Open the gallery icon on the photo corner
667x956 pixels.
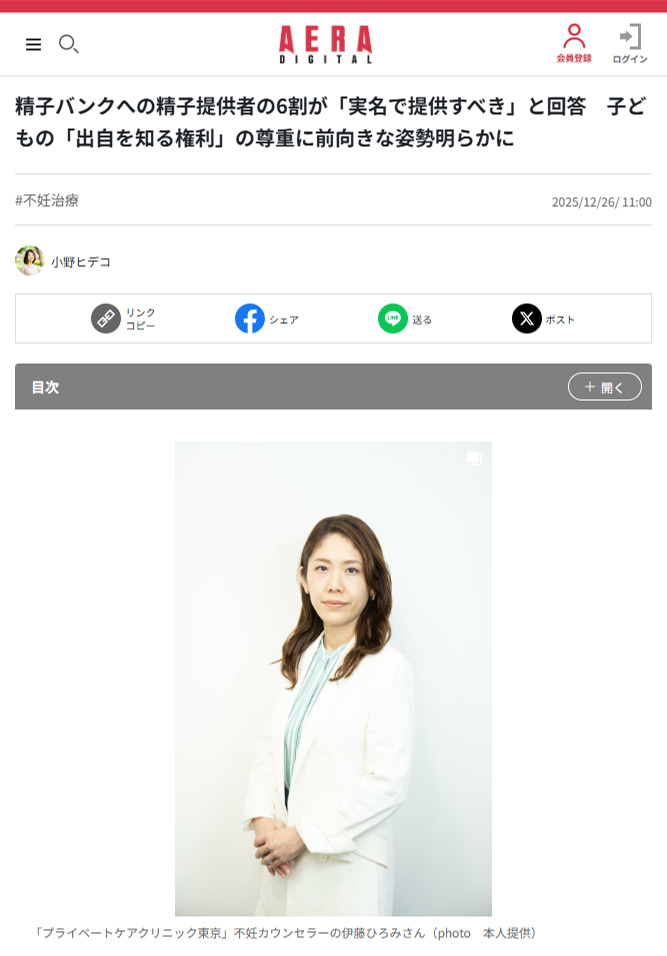coord(474,458)
